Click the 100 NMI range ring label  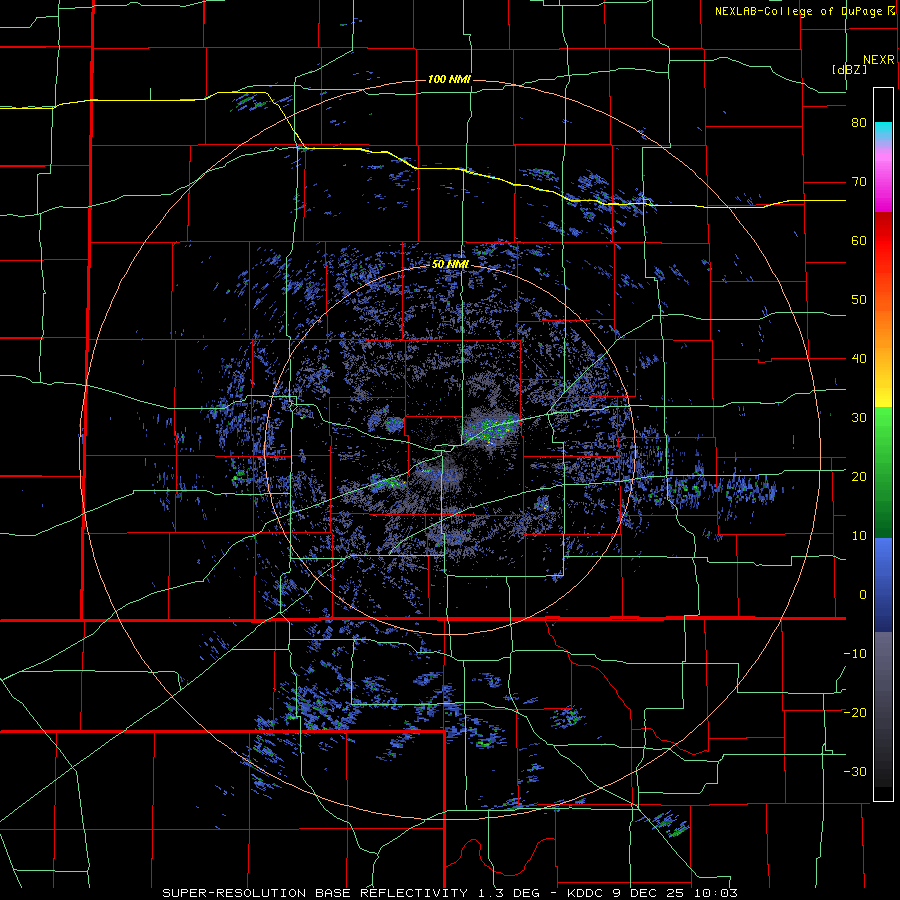pos(449,79)
